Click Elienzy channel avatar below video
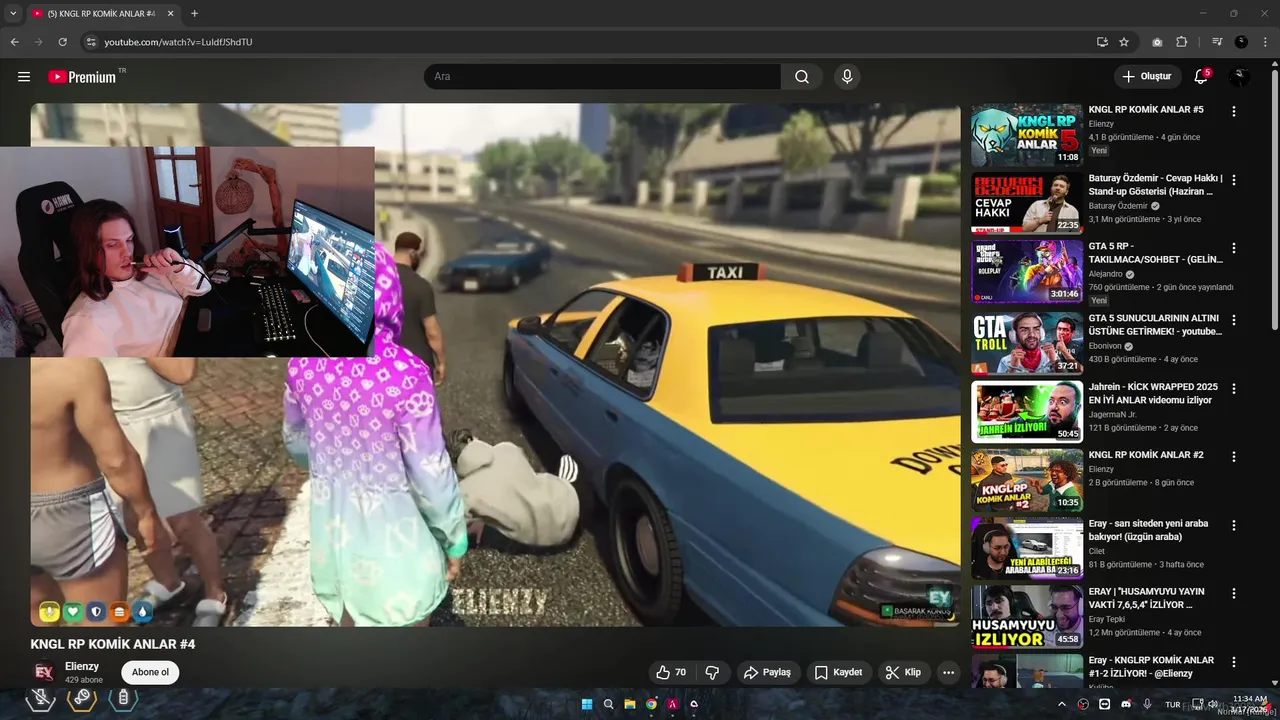1280x720 pixels. (44, 672)
